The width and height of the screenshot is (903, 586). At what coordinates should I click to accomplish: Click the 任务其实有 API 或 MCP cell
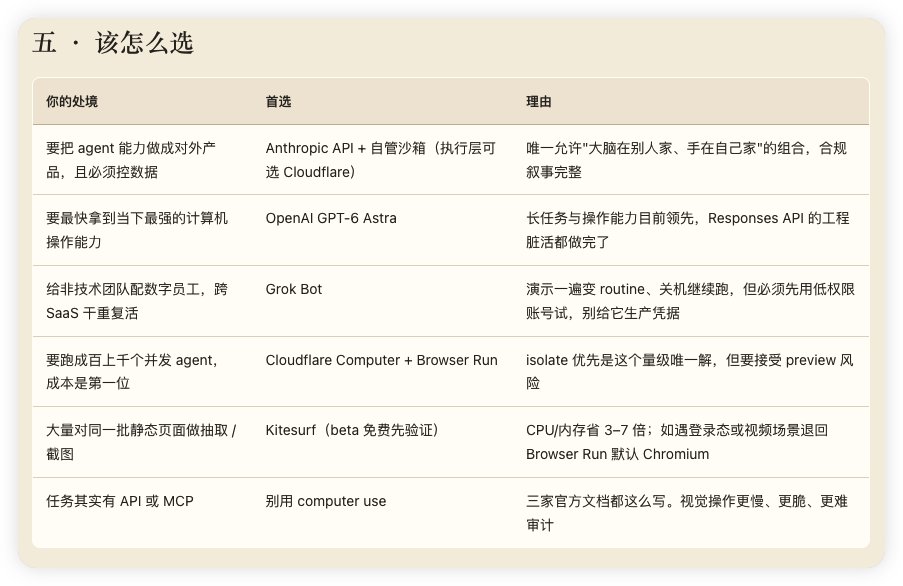pyautogui.click(x=120, y=501)
